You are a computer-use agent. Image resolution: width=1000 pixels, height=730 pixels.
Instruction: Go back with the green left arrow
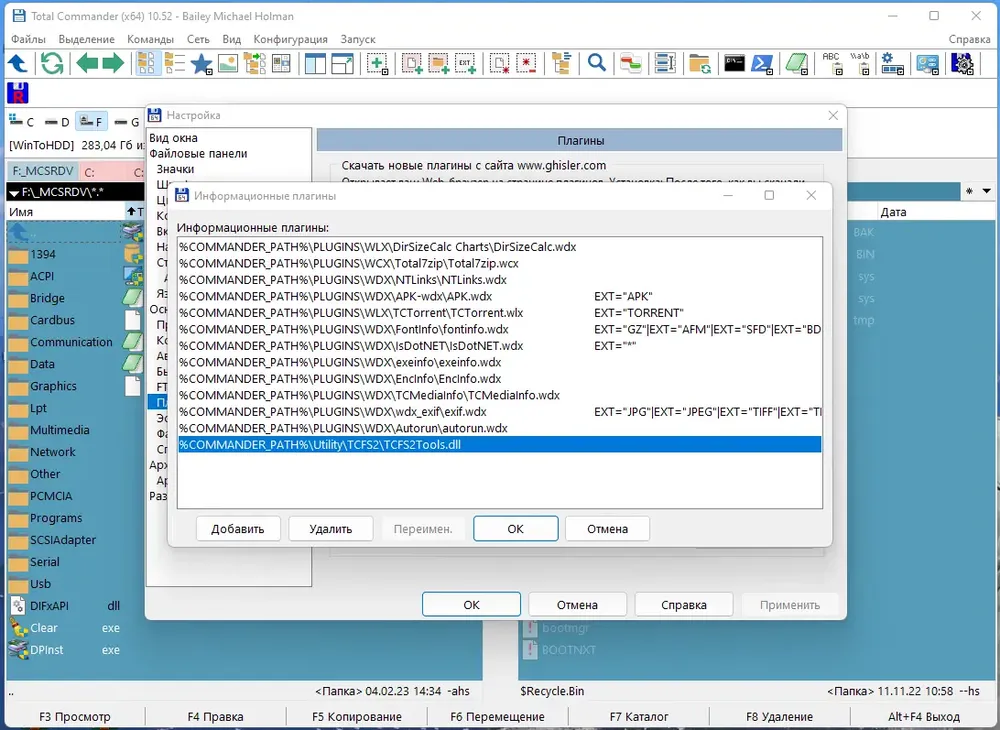click(87, 63)
